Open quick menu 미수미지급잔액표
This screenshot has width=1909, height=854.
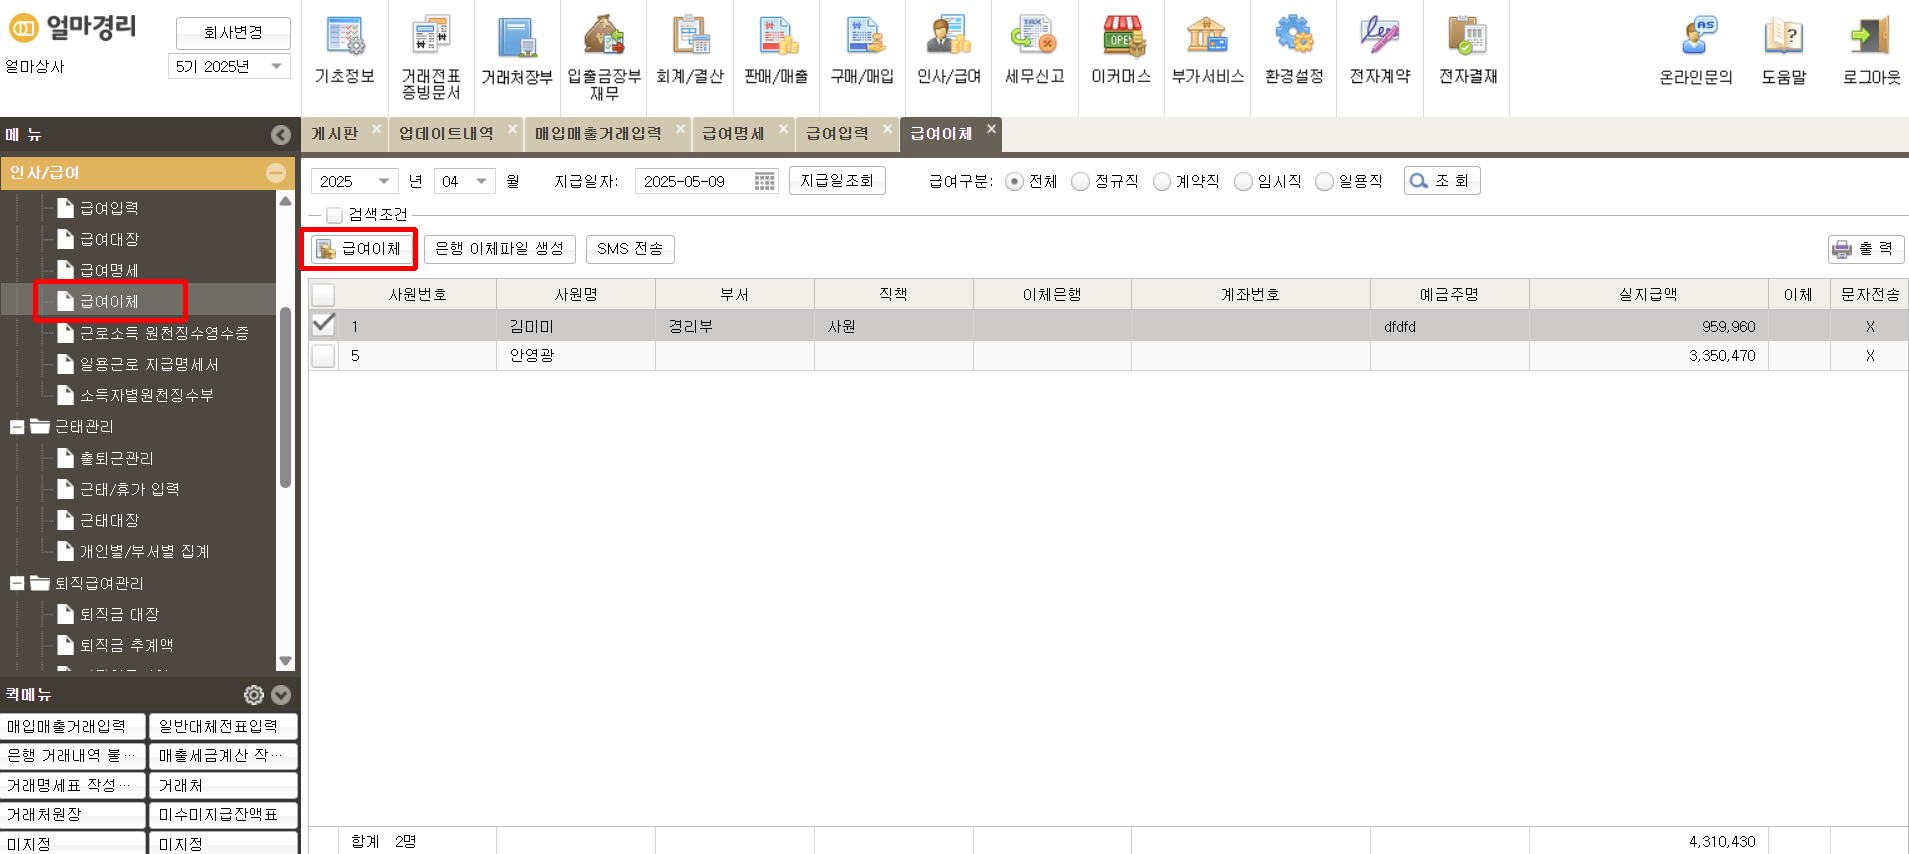[224, 815]
